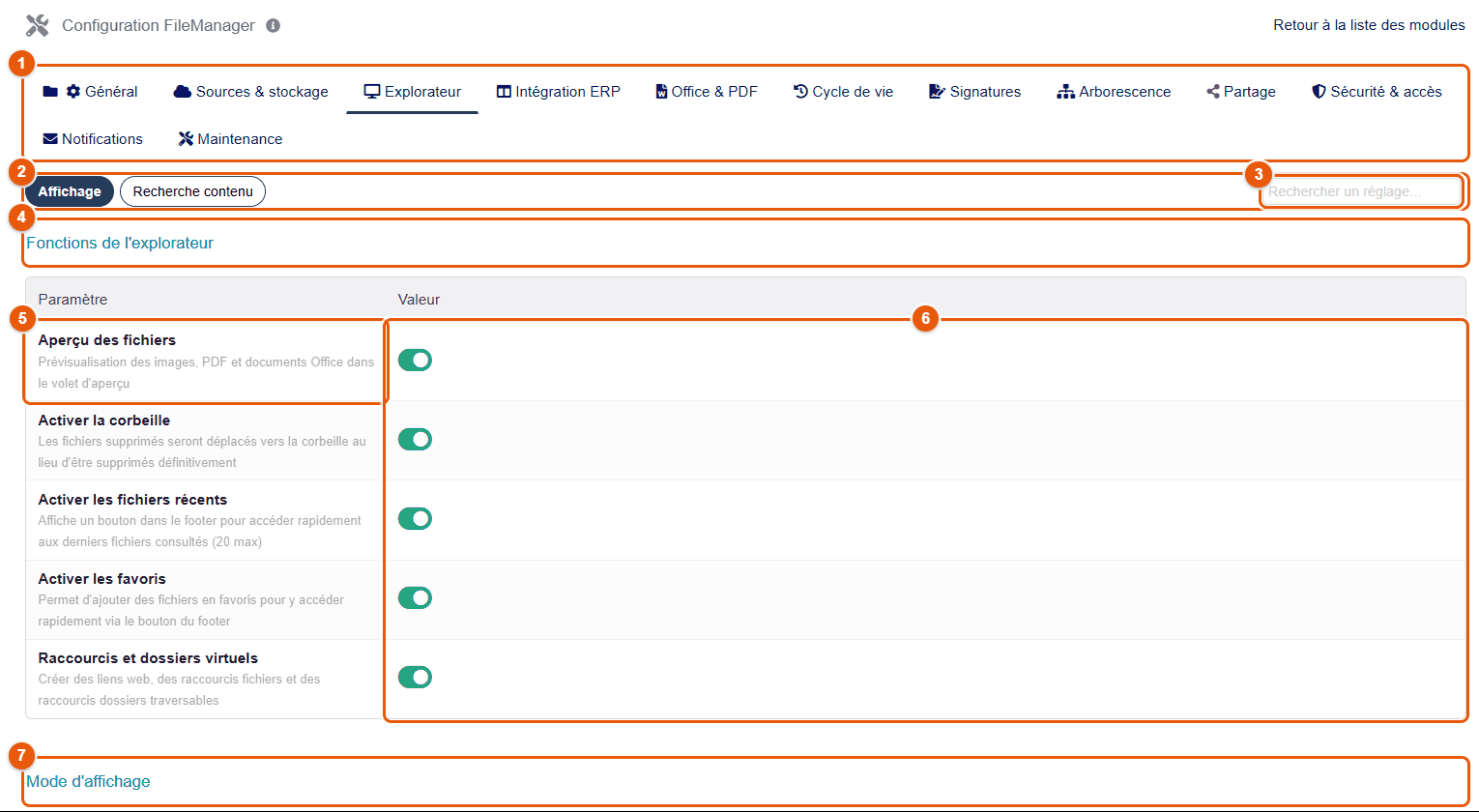
Task: Turn off the Activer la corbeille switch
Action: (415, 439)
